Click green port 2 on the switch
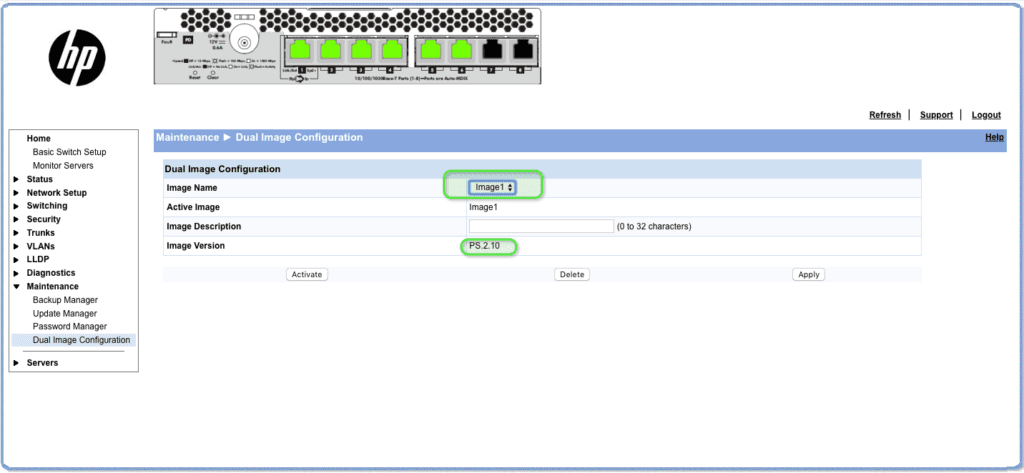The height and width of the screenshot is (473, 1024). click(332, 50)
